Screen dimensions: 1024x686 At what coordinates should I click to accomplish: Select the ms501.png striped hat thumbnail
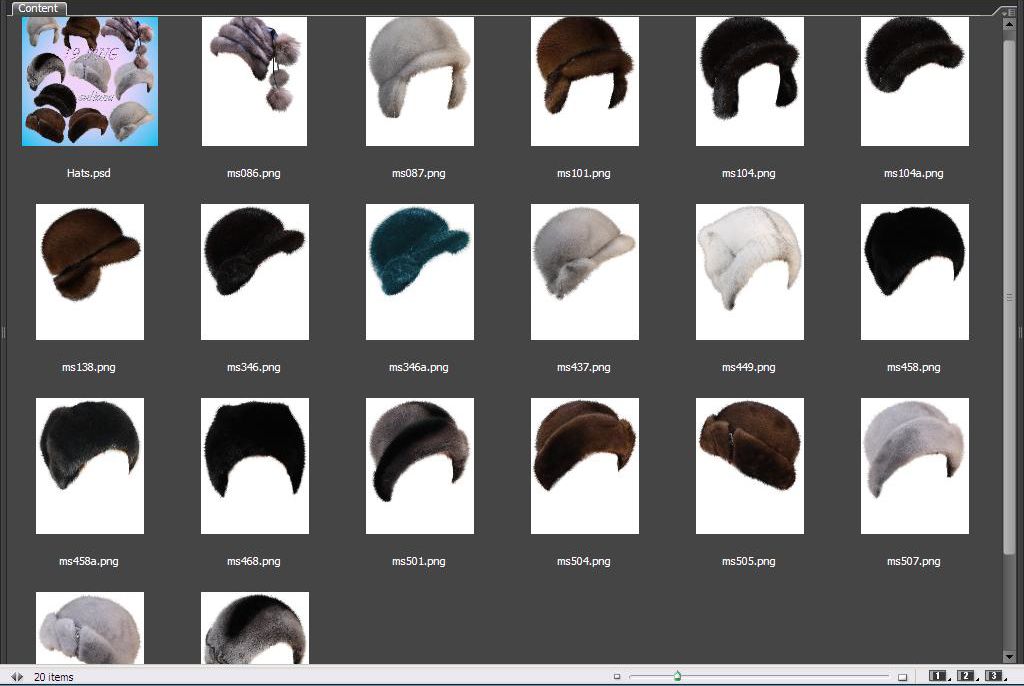420,466
